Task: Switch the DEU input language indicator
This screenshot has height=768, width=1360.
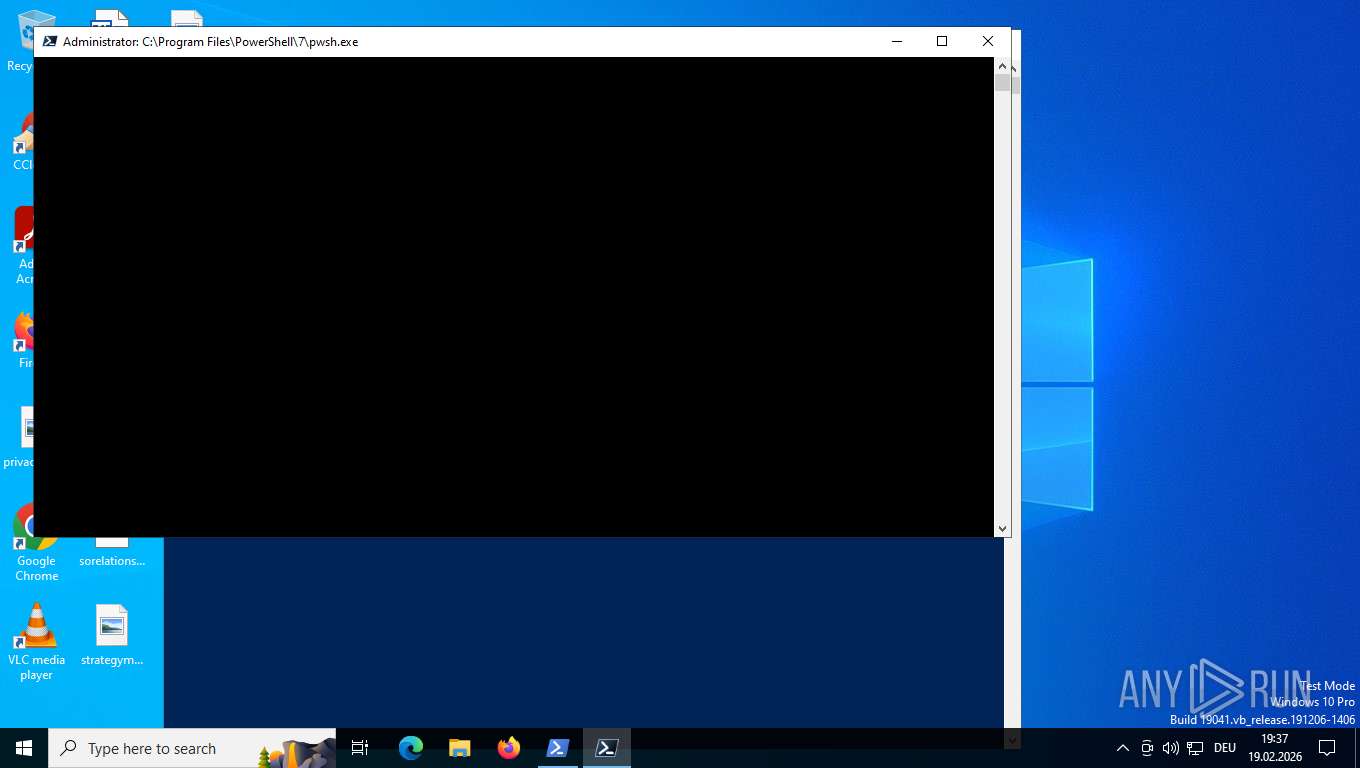Action: coord(1225,748)
